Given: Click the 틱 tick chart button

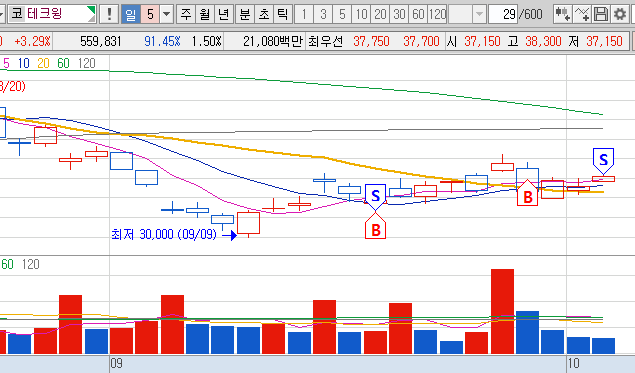Looking at the screenshot, I should click(283, 15).
